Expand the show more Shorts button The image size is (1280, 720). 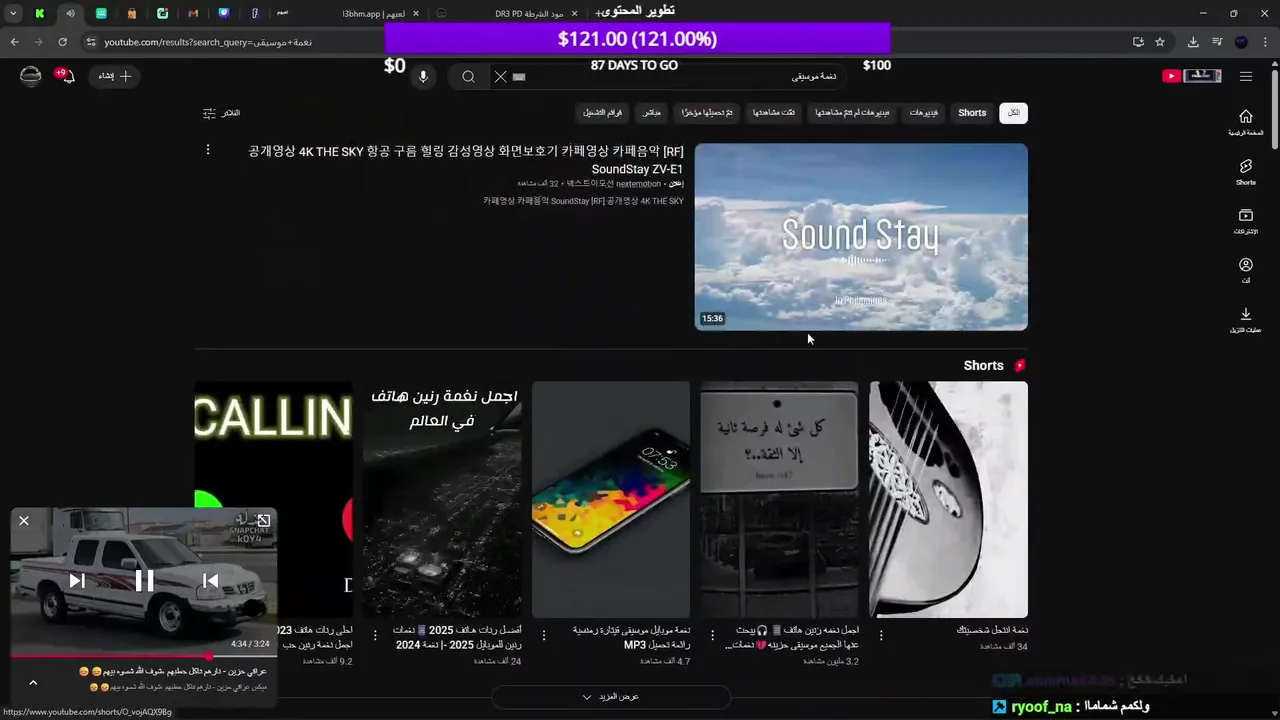tap(611, 697)
